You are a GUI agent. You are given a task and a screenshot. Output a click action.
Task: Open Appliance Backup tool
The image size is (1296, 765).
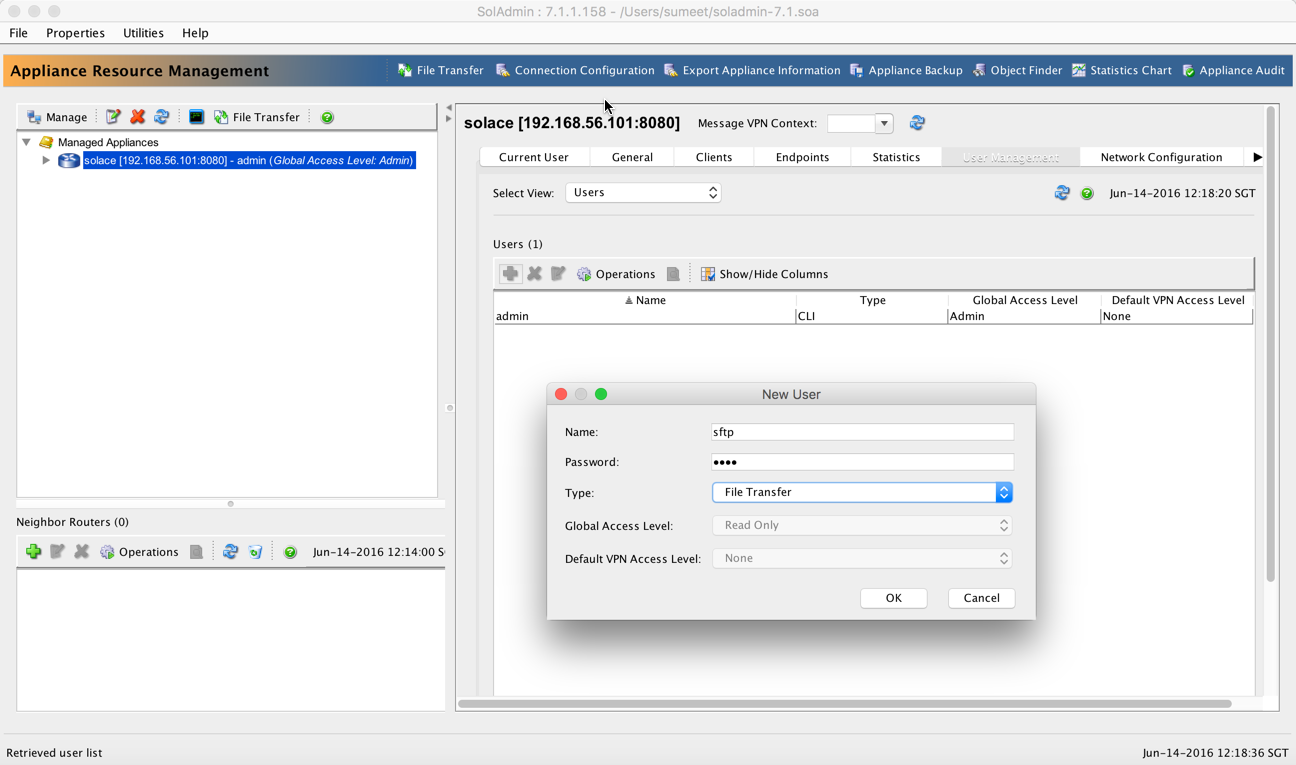[906, 70]
